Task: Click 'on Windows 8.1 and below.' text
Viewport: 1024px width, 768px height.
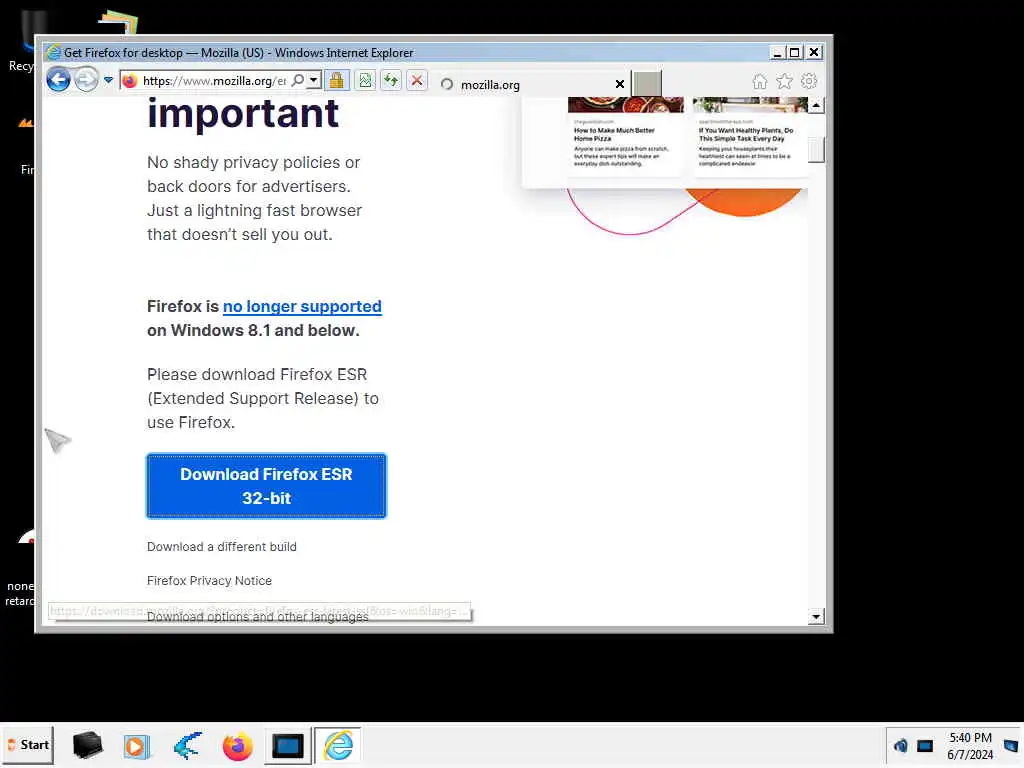Action: [253, 330]
